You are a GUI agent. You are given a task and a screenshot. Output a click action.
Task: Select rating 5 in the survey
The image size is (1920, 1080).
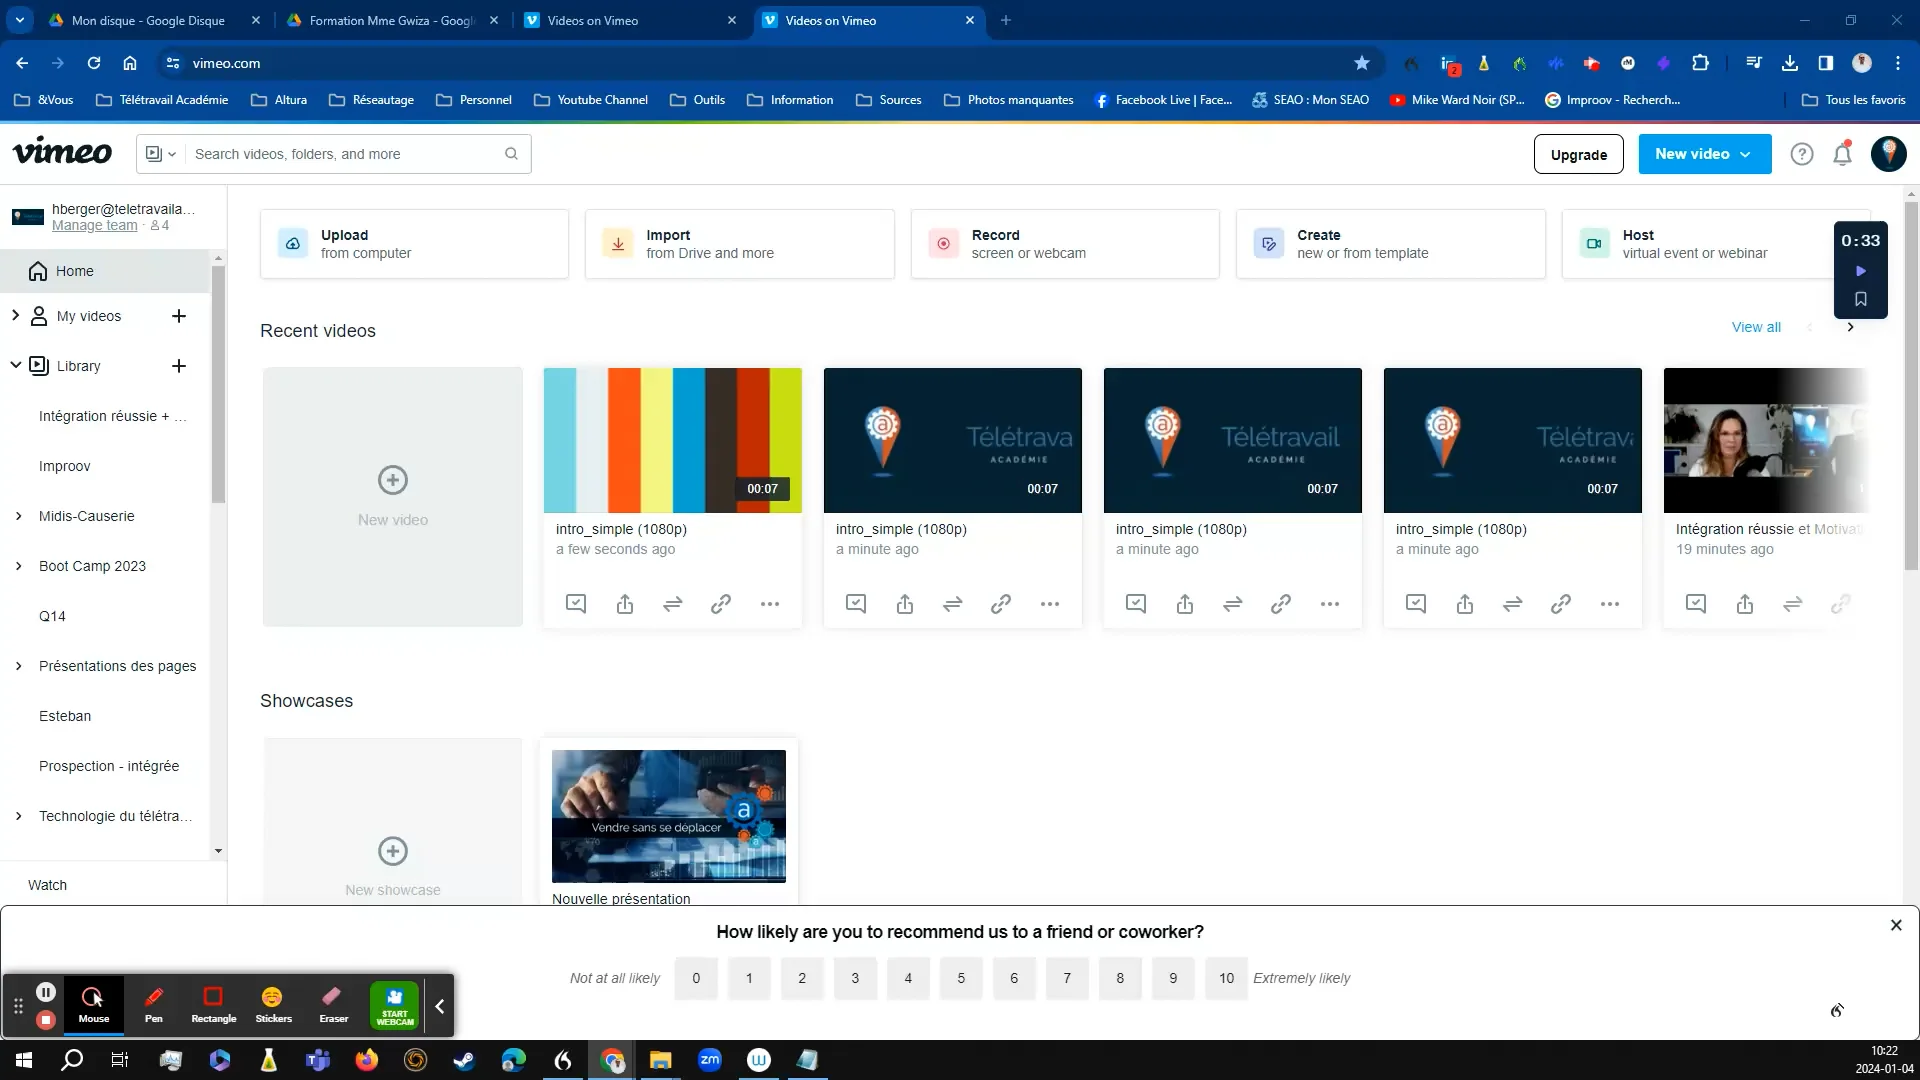(961, 979)
